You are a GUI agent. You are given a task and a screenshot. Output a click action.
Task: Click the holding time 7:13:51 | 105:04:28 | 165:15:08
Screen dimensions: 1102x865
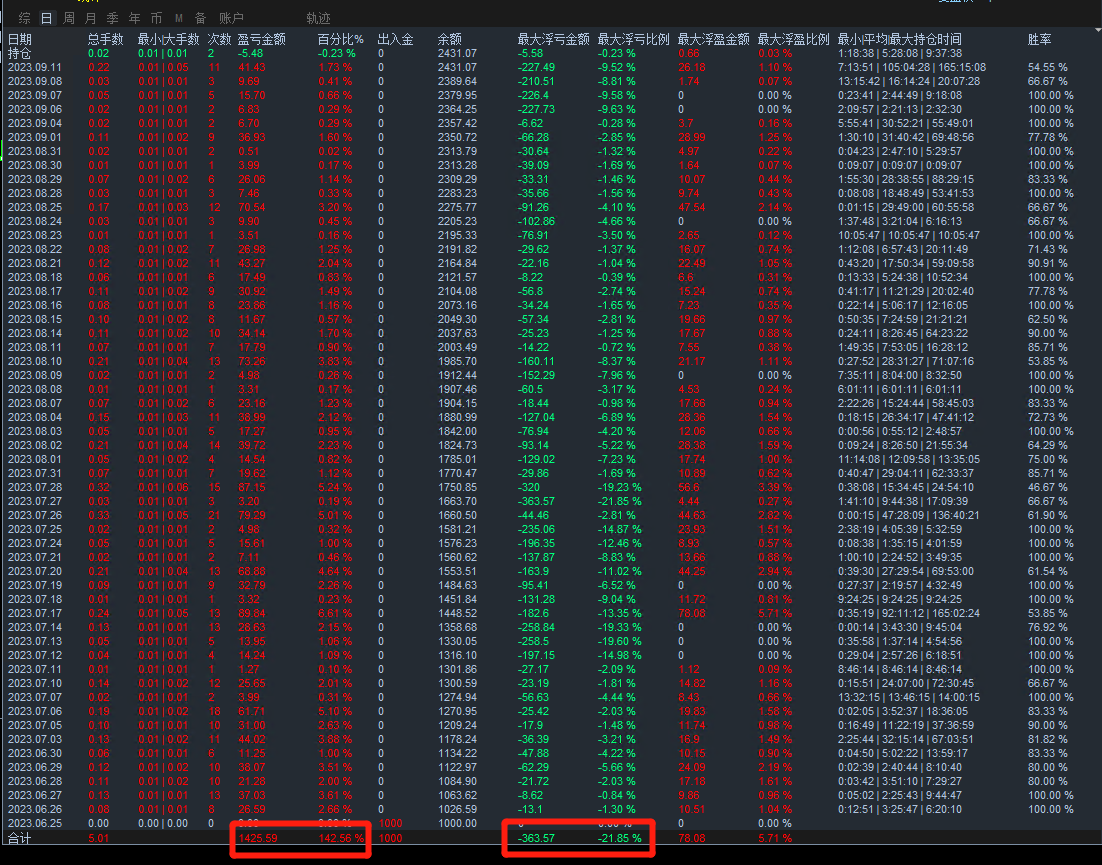click(x=912, y=67)
